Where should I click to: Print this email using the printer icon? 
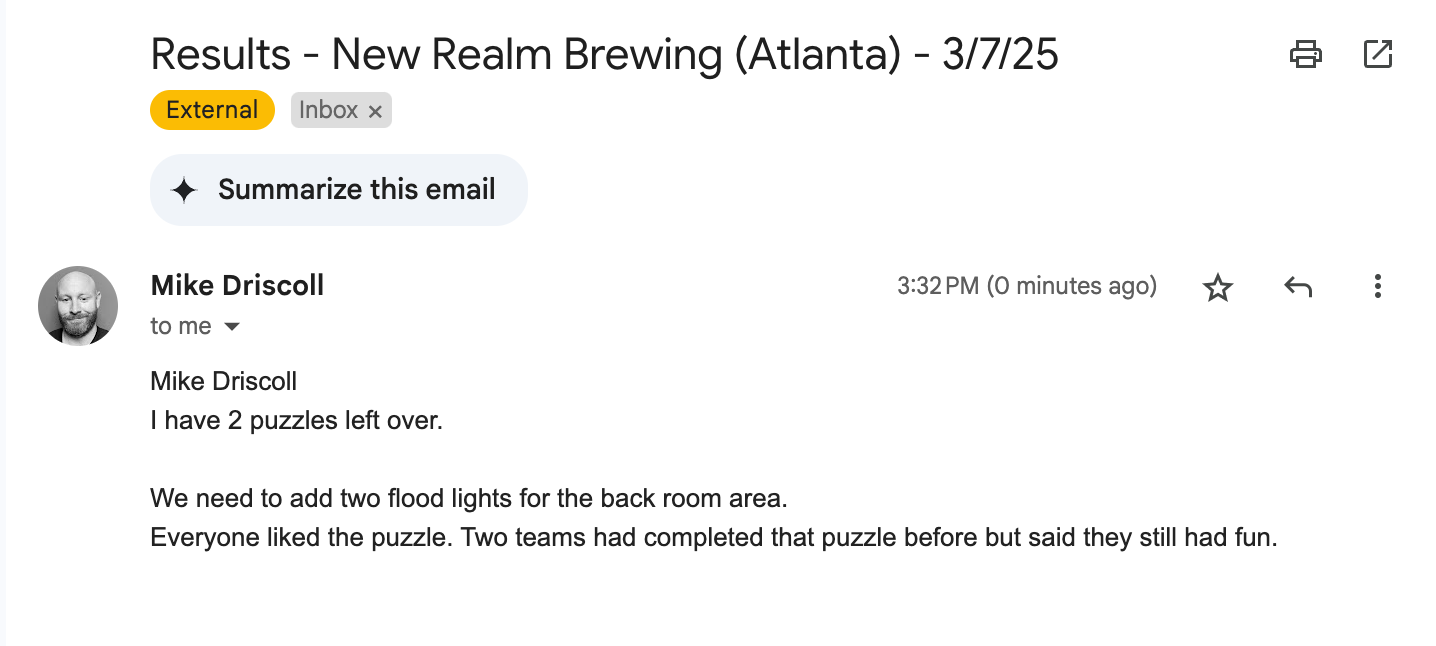click(x=1306, y=54)
